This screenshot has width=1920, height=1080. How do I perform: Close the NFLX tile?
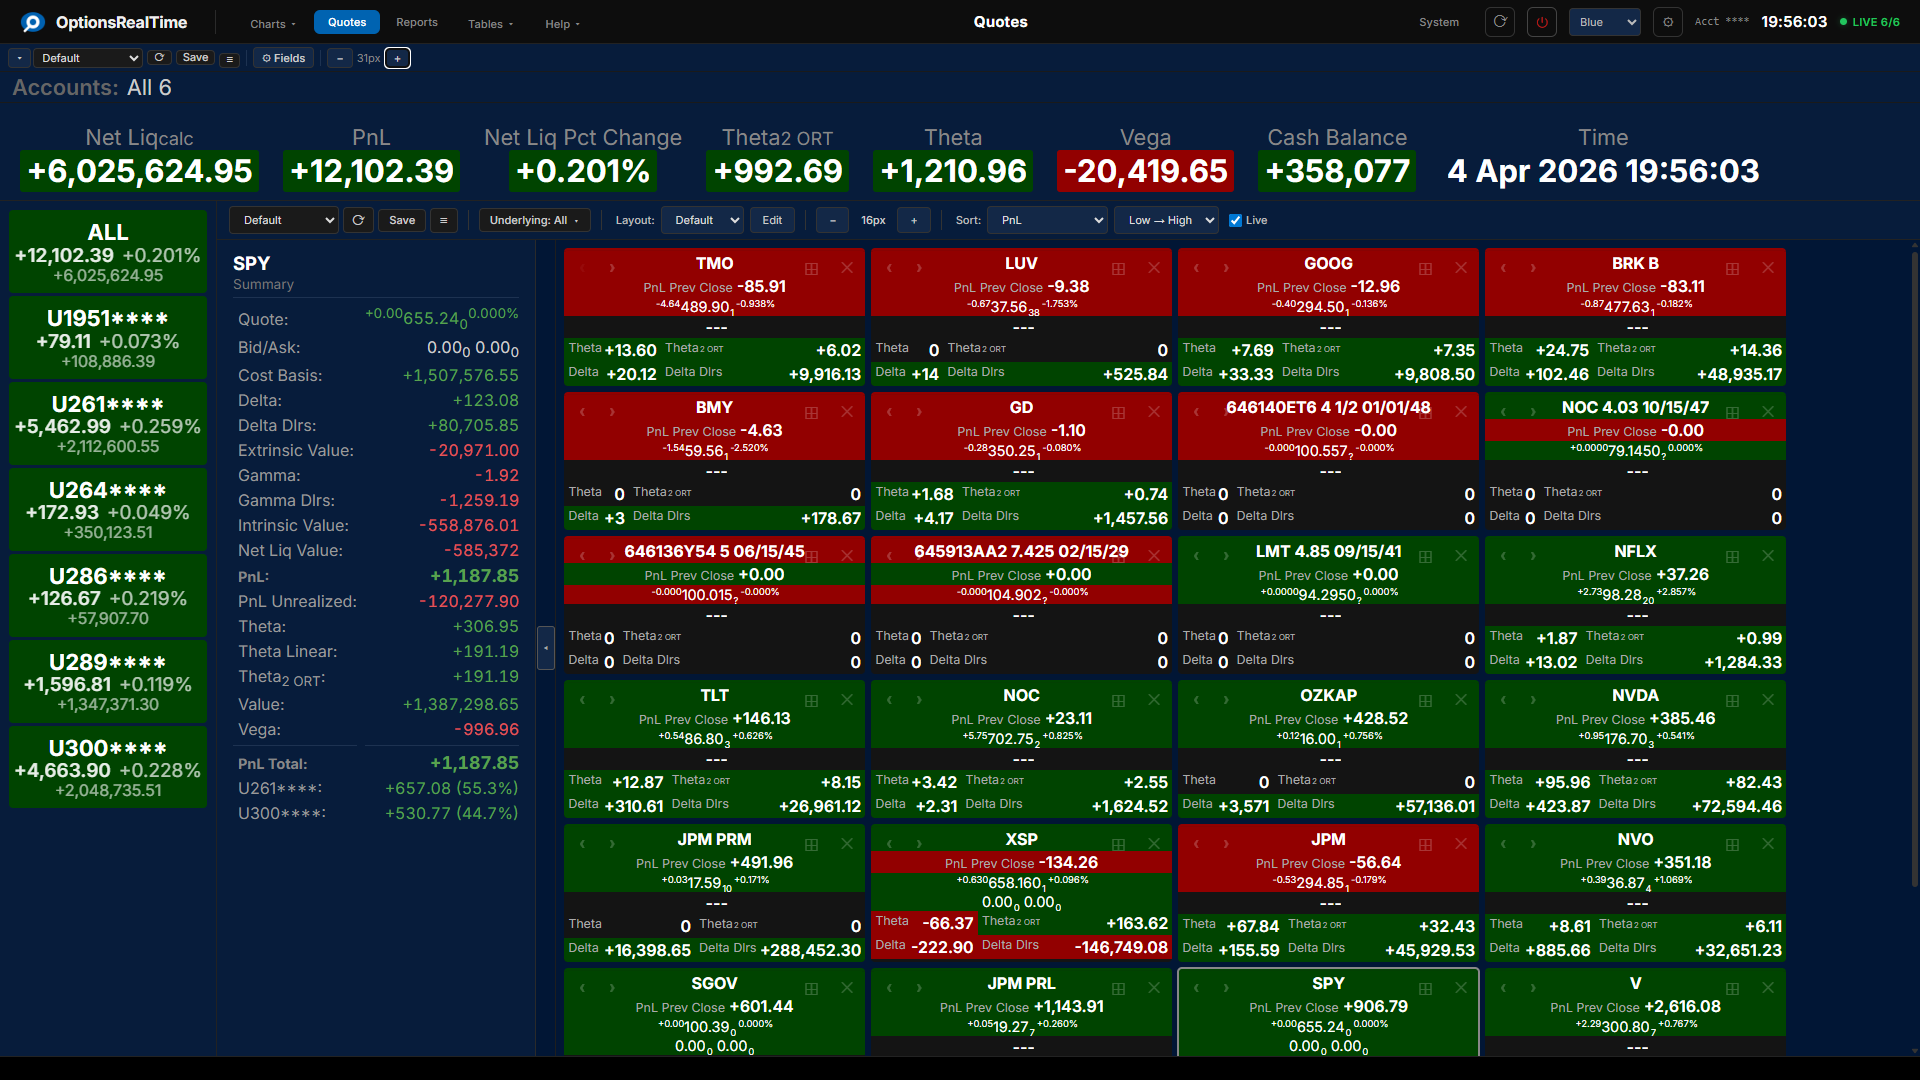click(1768, 556)
